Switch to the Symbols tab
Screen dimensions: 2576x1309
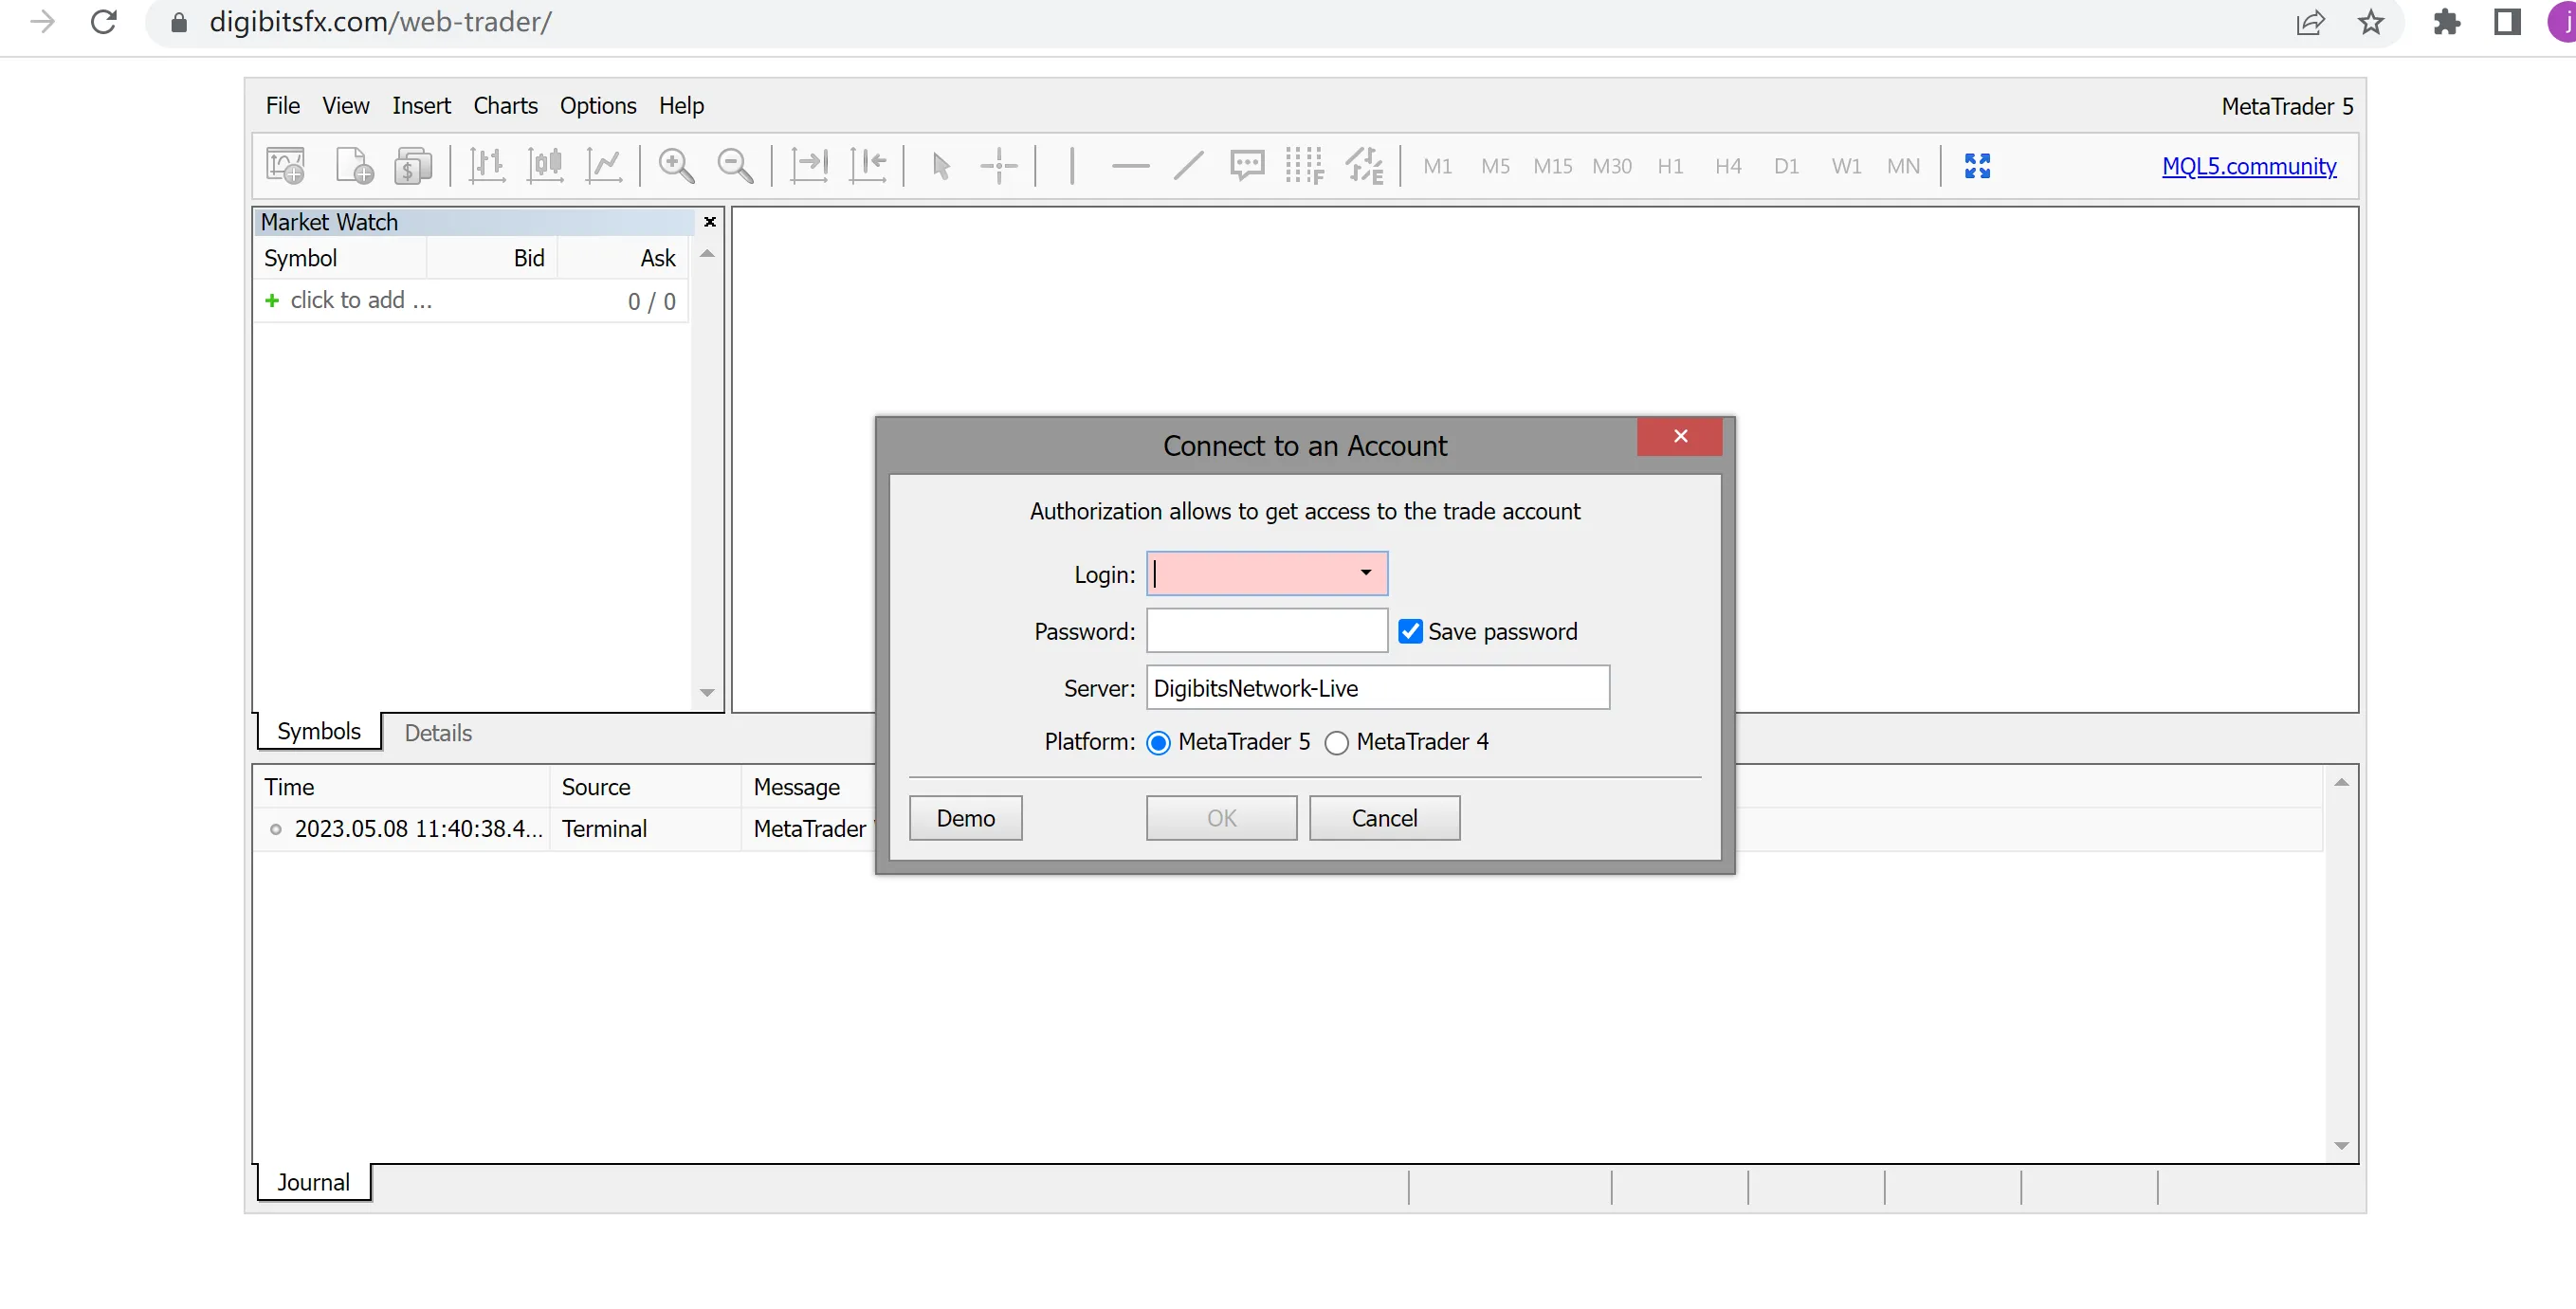pos(319,731)
